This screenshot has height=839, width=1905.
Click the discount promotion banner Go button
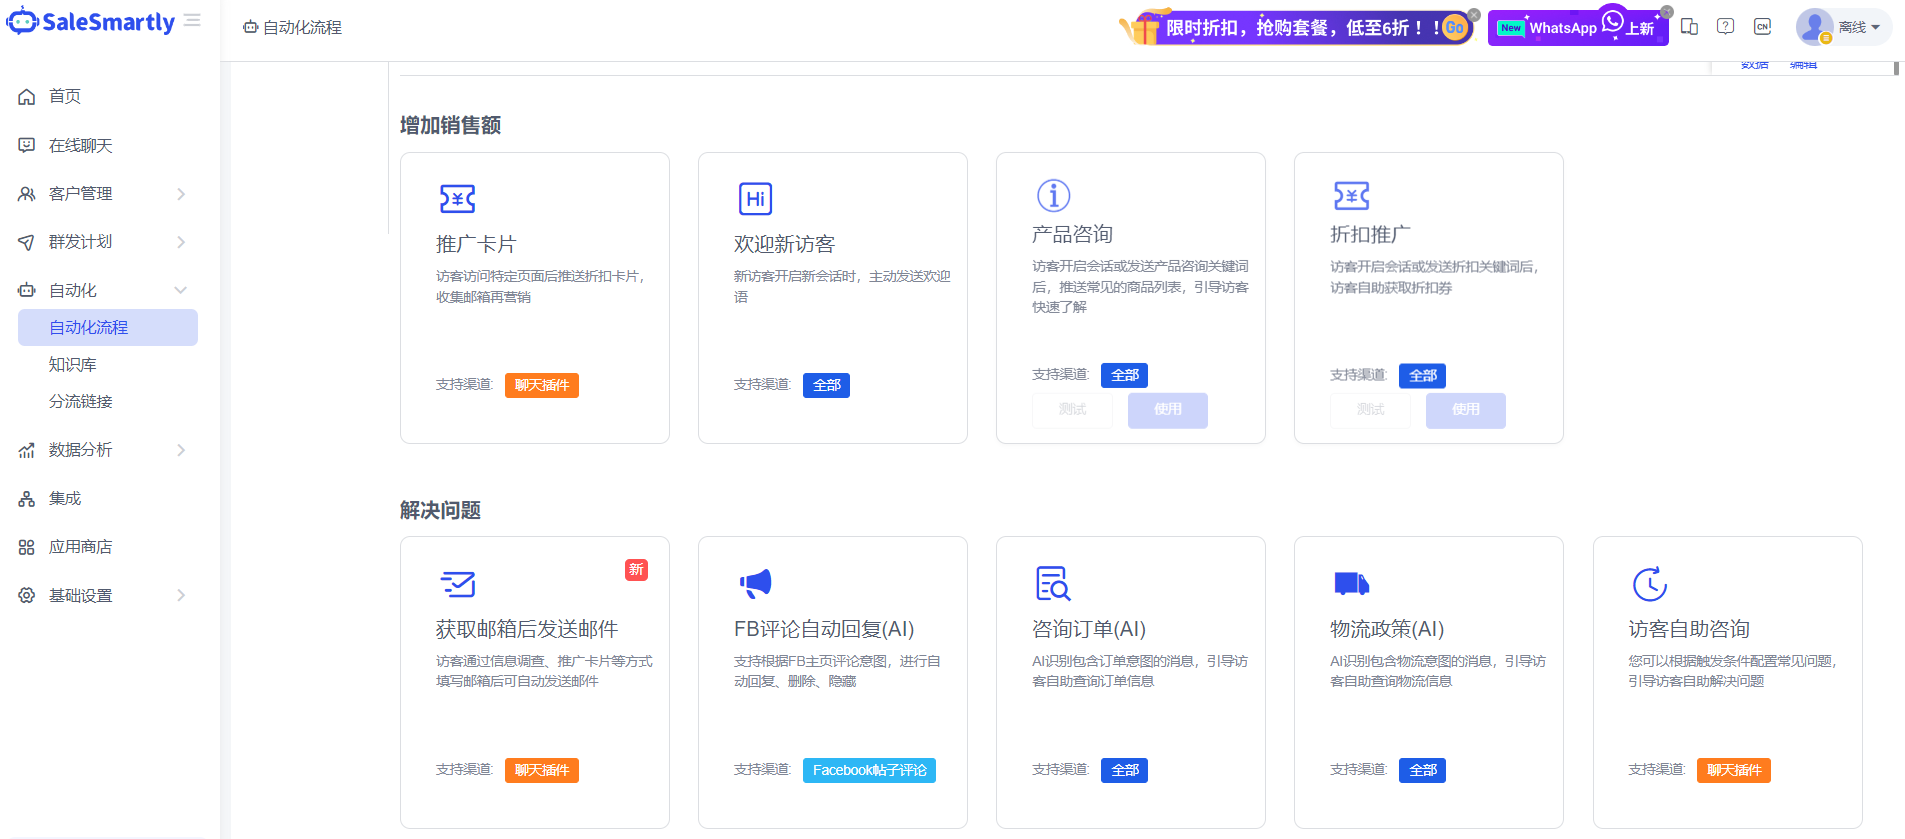1455,28
